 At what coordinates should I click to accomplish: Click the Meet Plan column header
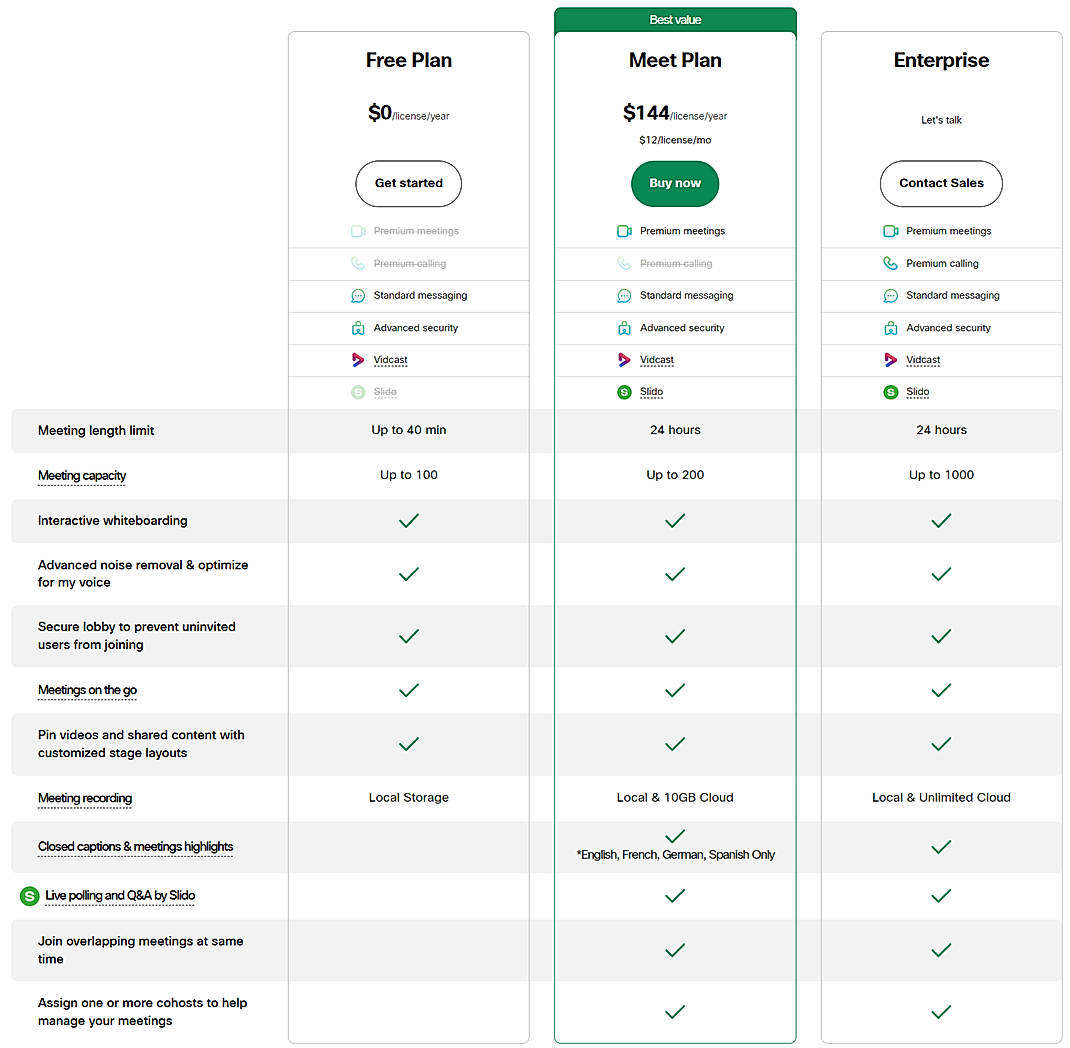(x=675, y=60)
